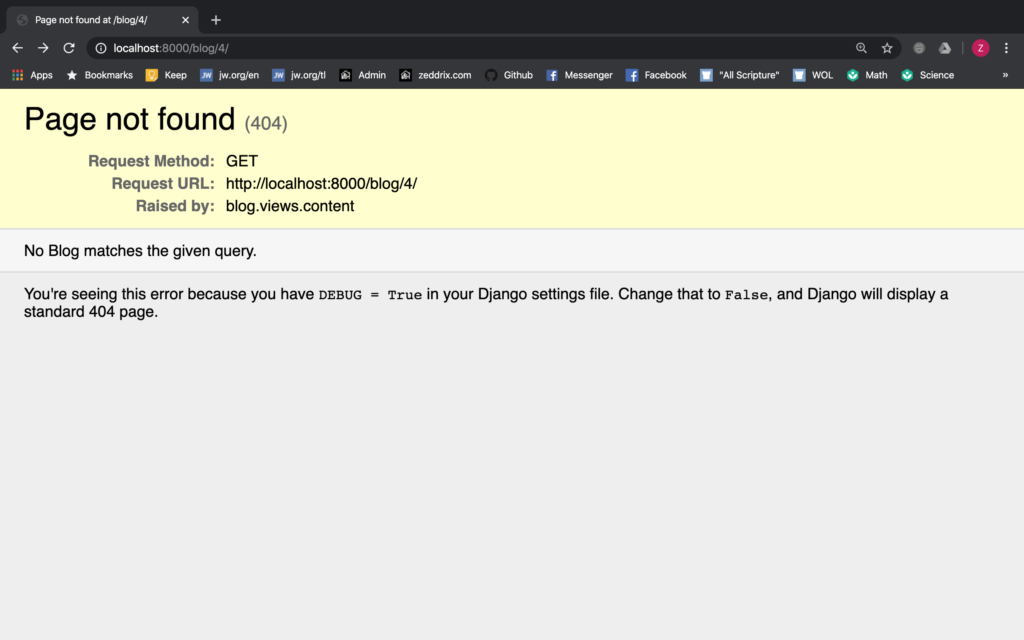Image resolution: width=1024 pixels, height=640 pixels.
Task: Open the Github bookmark
Action: click(509, 75)
